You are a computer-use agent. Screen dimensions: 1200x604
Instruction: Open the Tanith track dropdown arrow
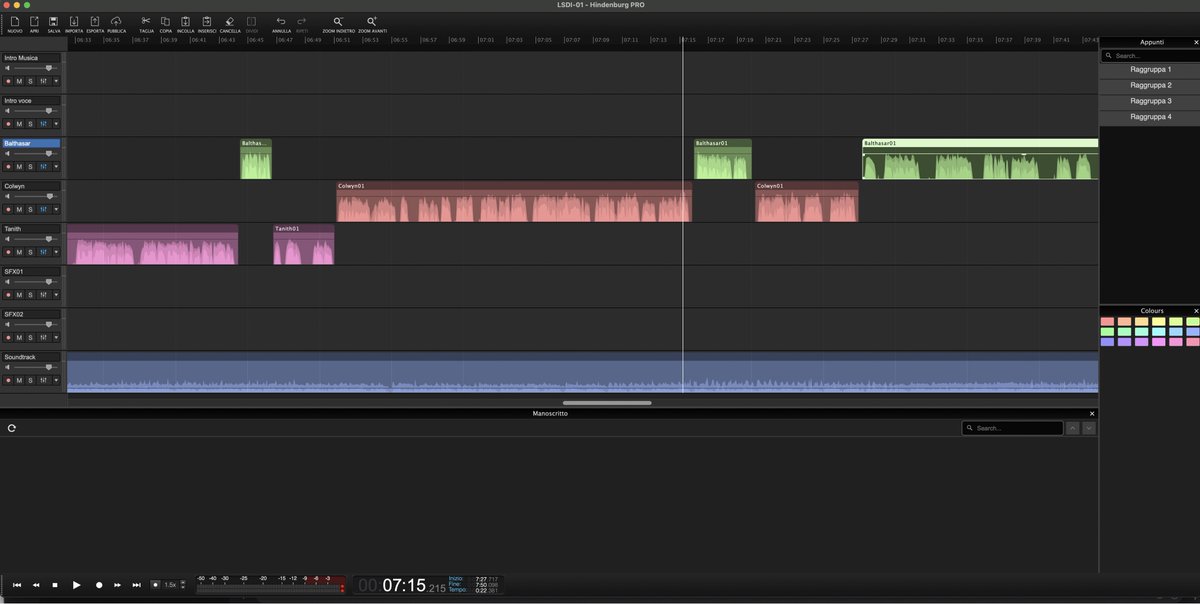56,252
